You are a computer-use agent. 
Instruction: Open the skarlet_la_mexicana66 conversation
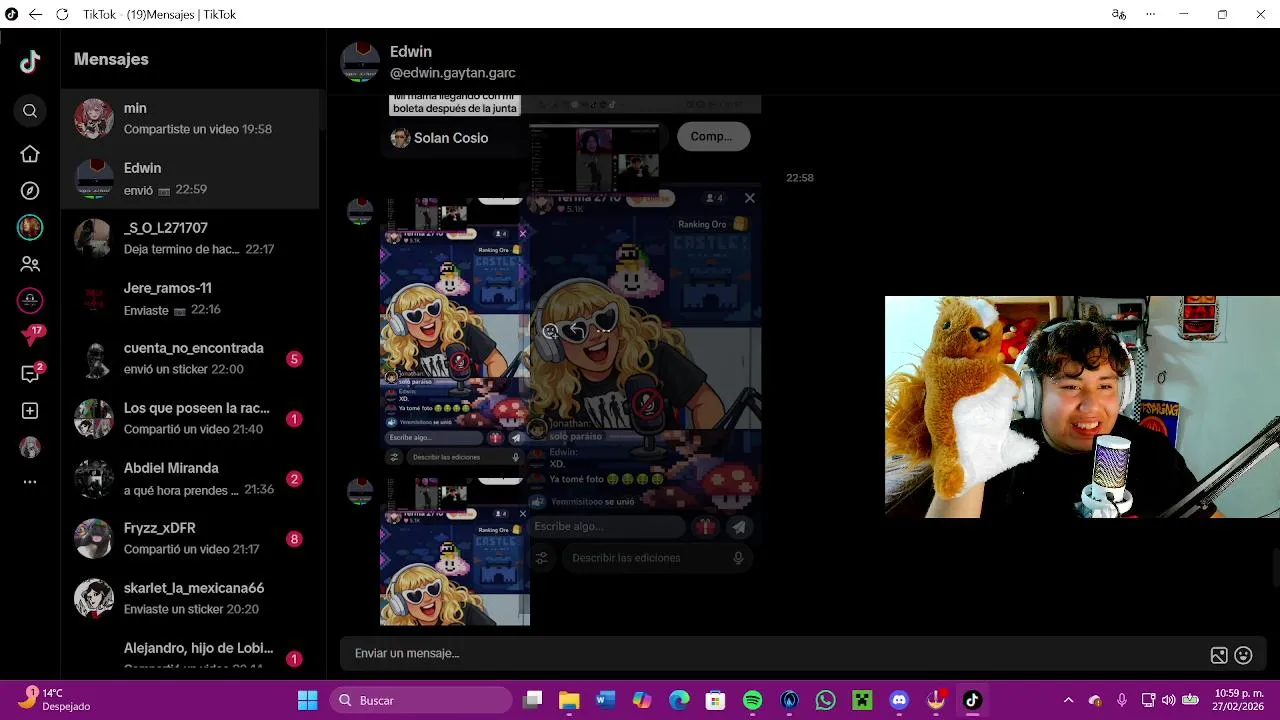coord(190,598)
